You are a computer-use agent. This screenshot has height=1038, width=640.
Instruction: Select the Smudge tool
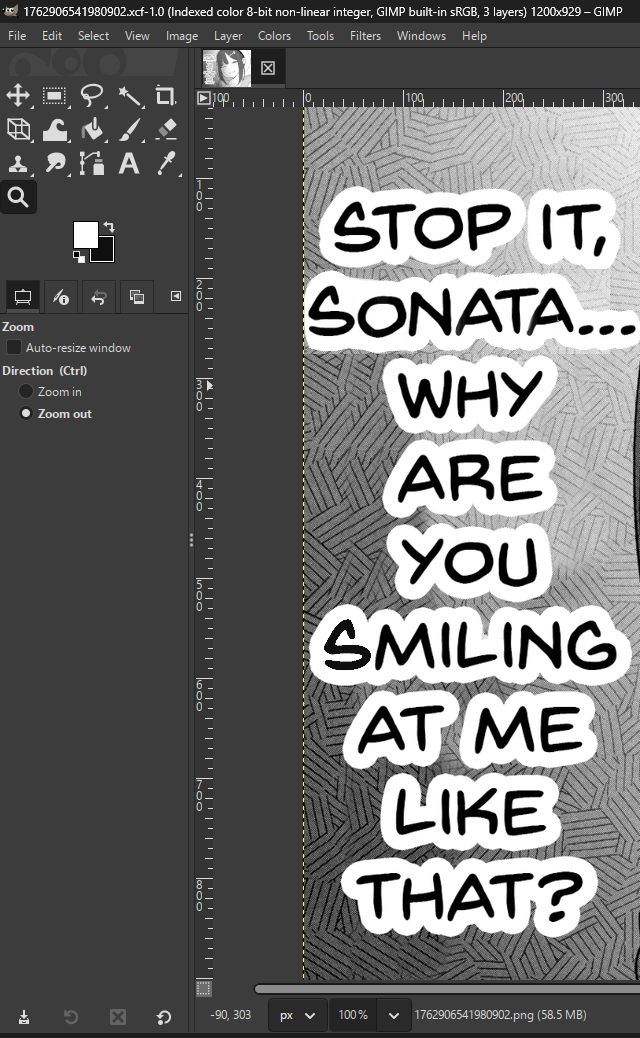55,163
